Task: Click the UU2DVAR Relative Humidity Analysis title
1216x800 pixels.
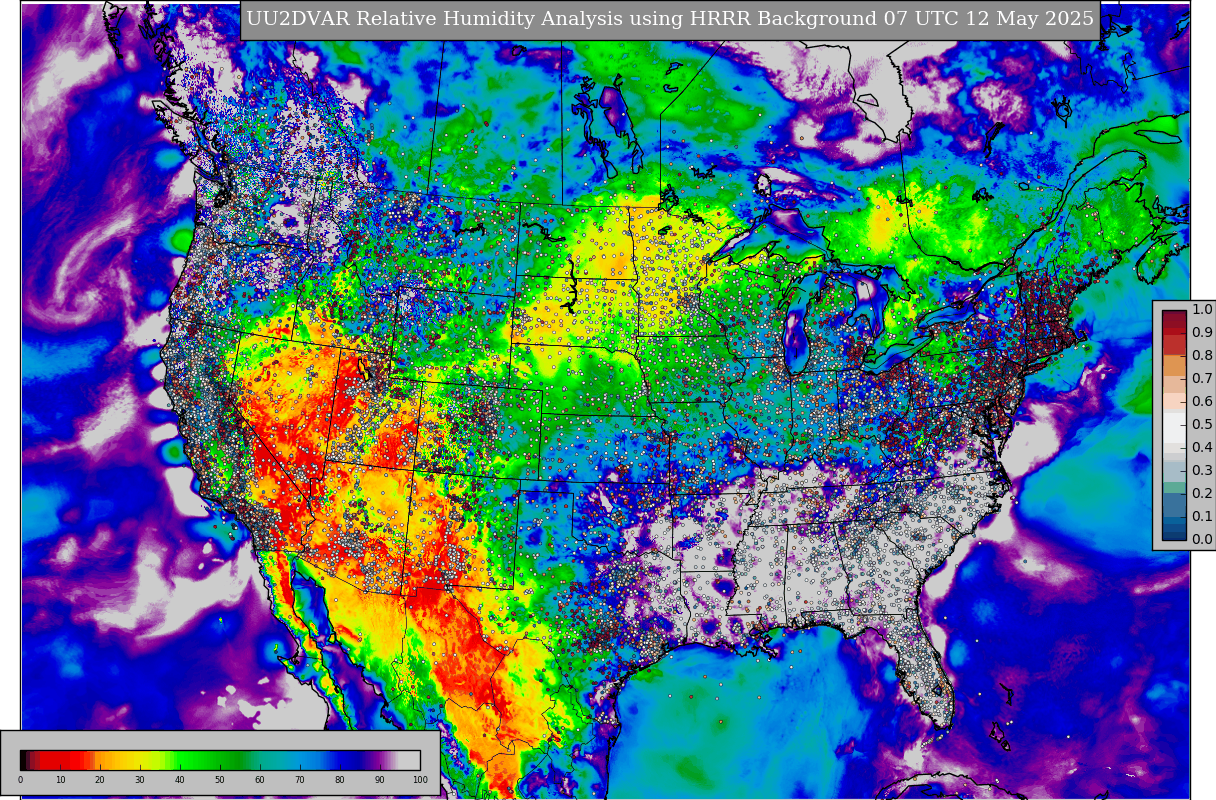Action: [x=670, y=19]
